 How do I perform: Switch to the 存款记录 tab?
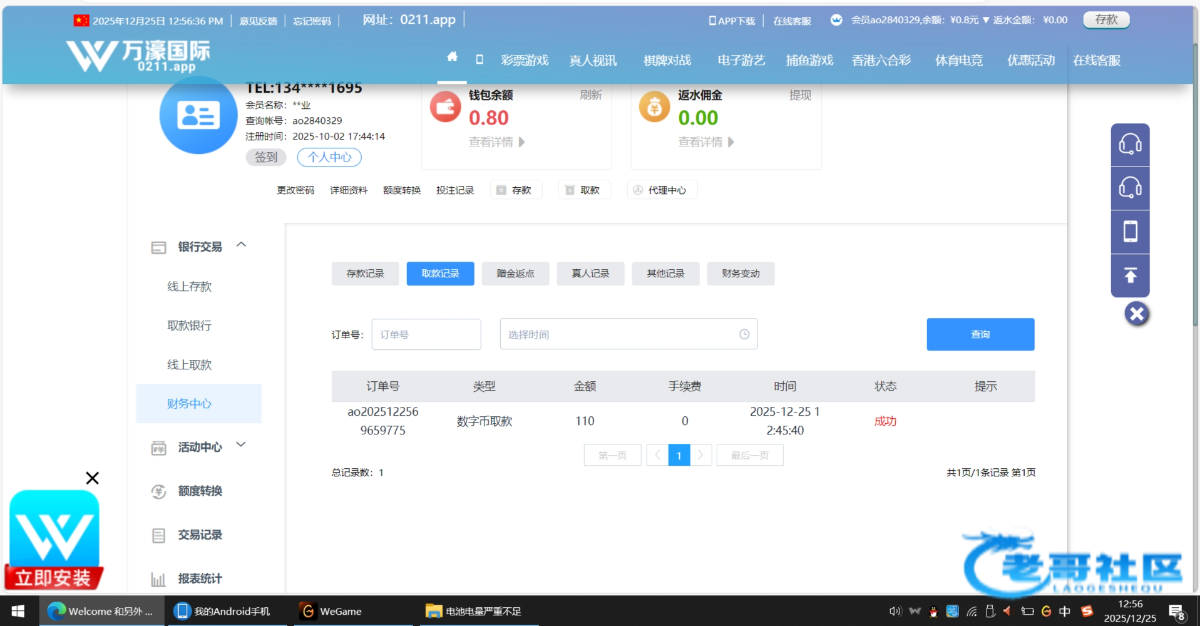click(365, 274)
